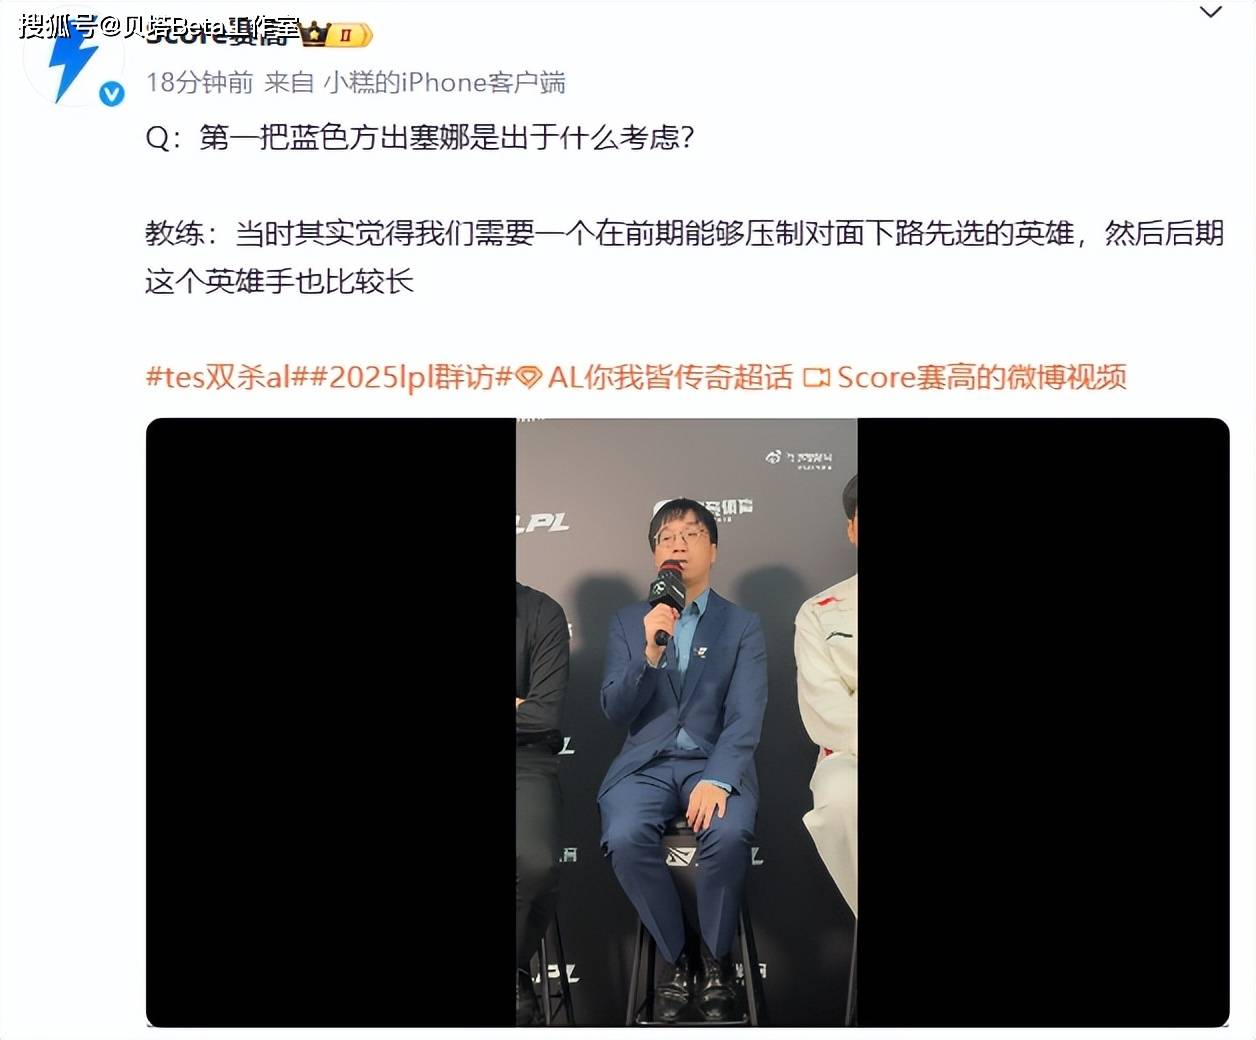Click the 搜狐号@贝塔Beta工作室 watermark

160,26
